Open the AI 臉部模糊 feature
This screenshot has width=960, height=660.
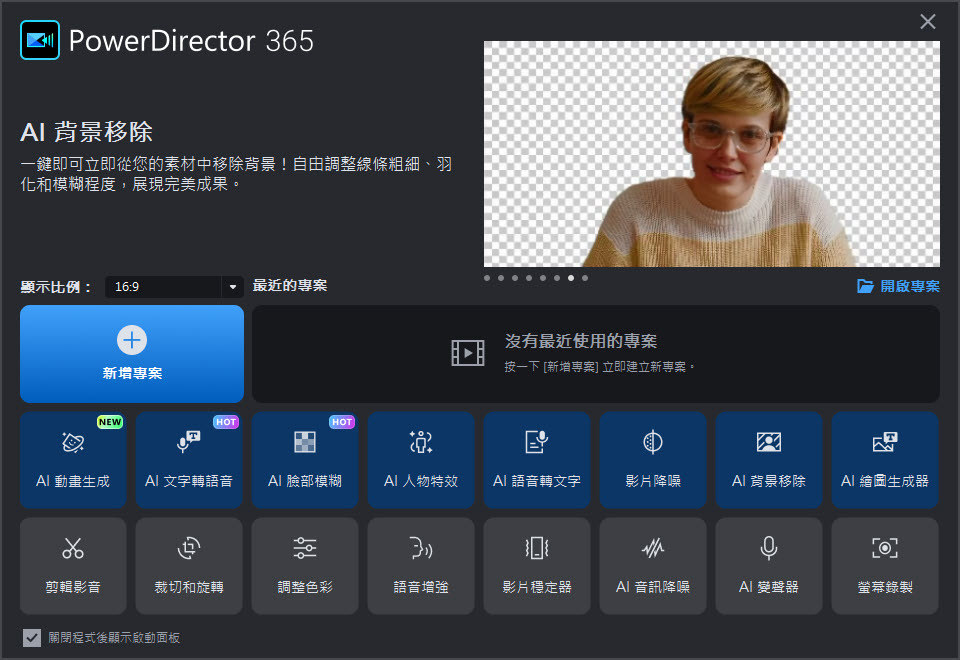[305, 460]
